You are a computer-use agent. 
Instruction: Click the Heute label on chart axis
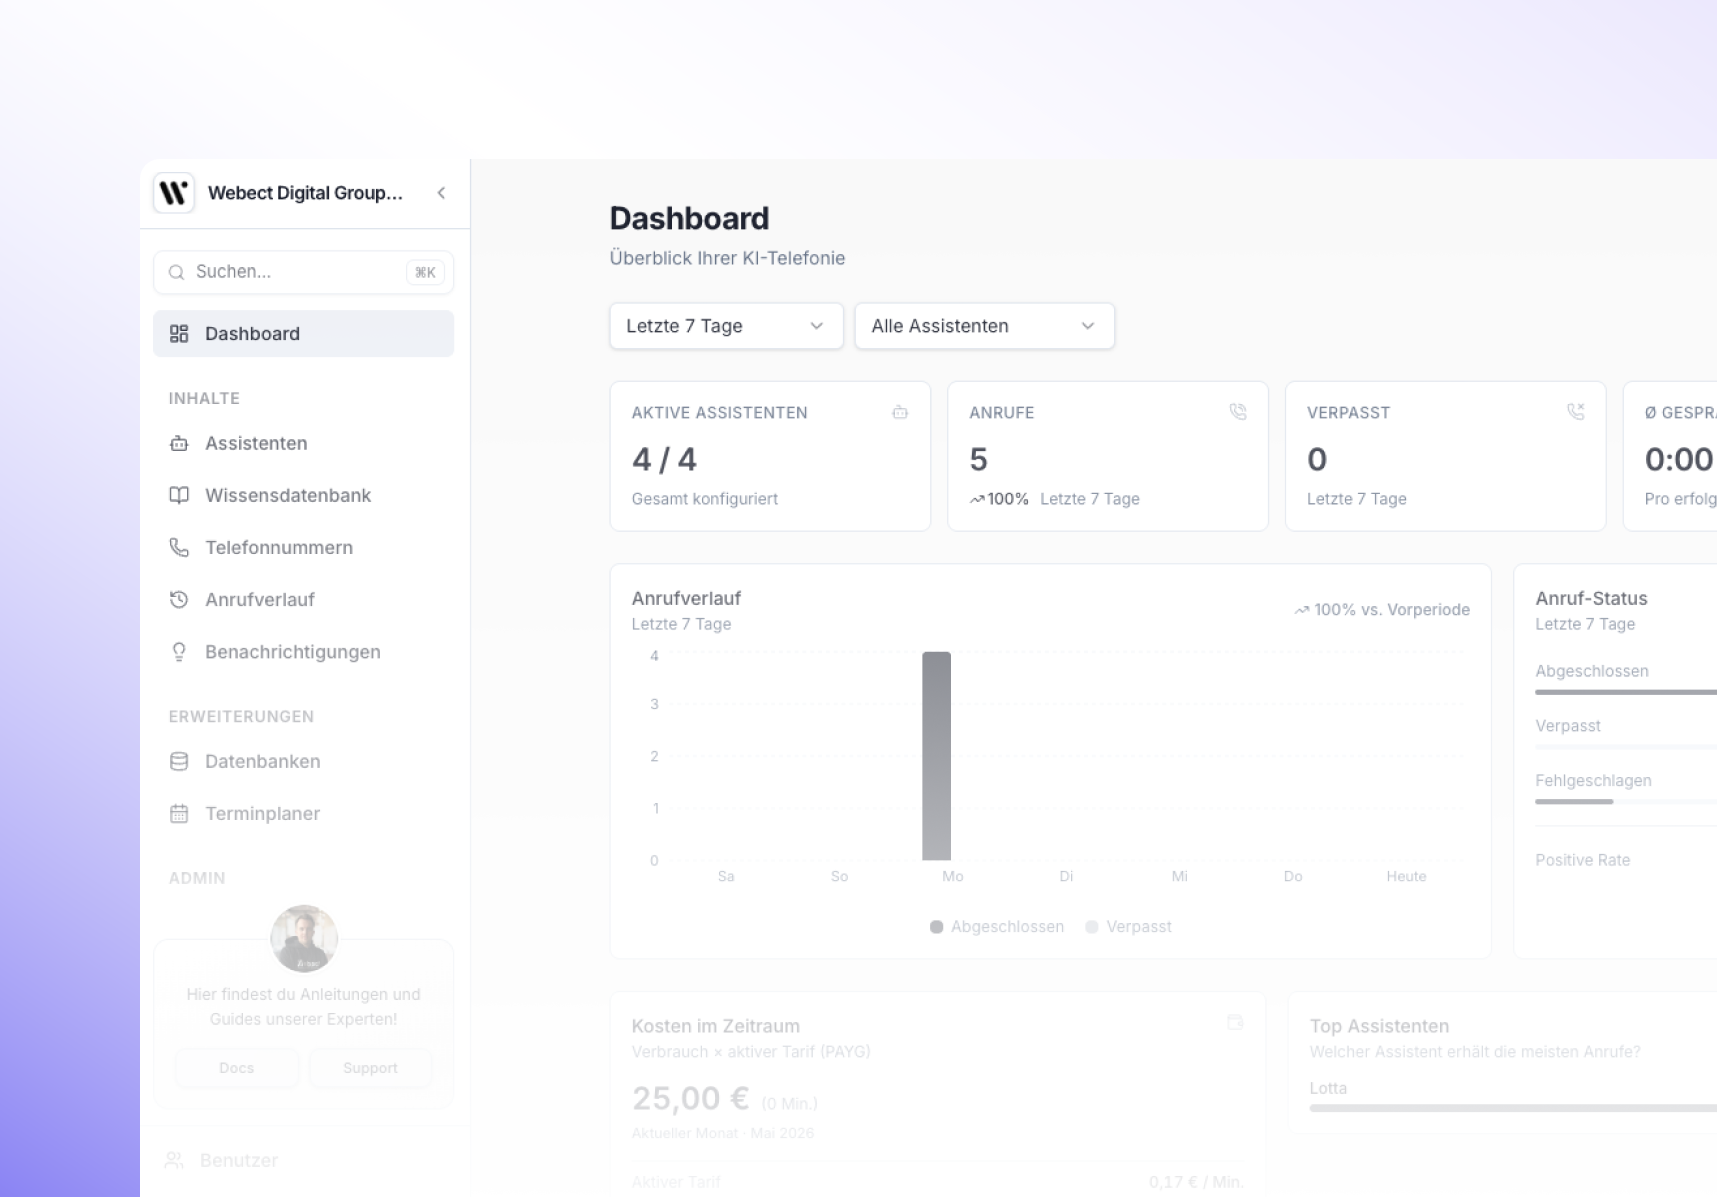coord(1406,876)
